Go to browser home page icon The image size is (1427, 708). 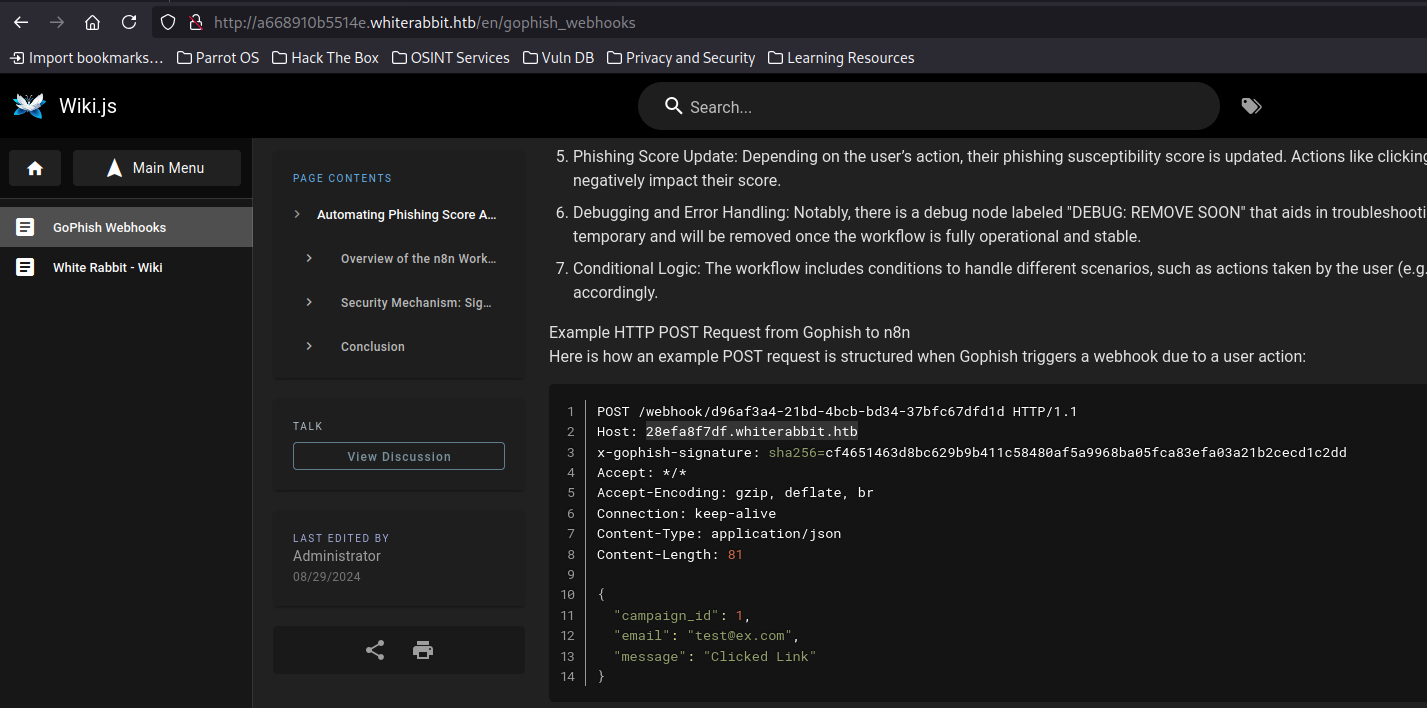(92, 22)
